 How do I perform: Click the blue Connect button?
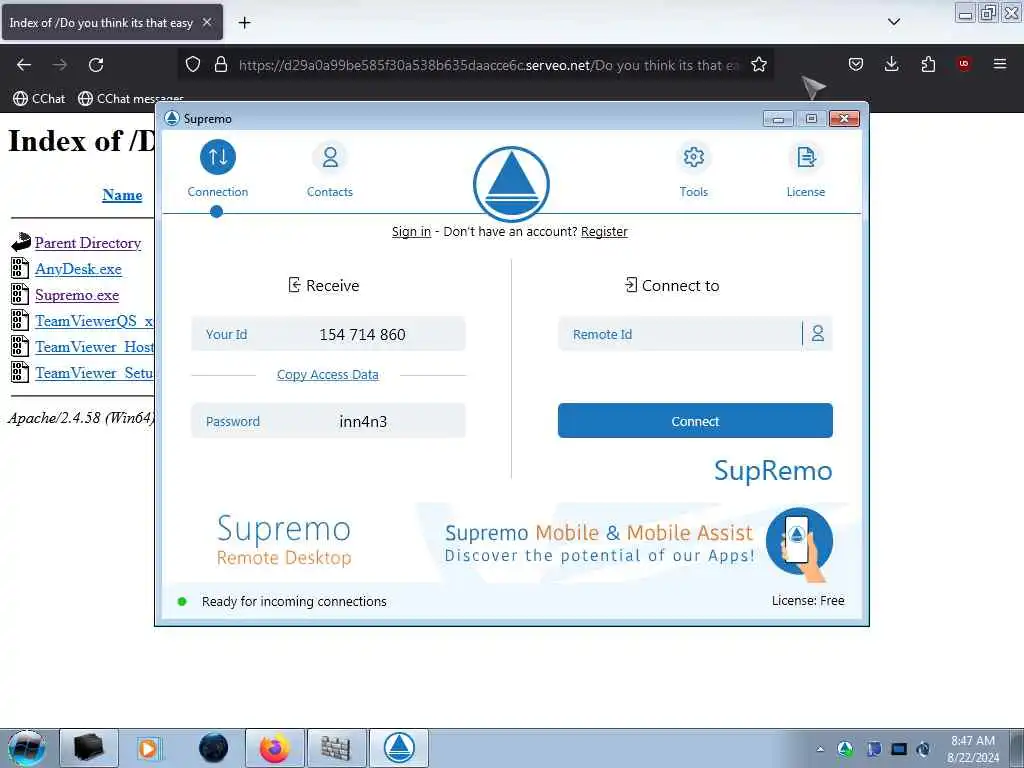695,421
